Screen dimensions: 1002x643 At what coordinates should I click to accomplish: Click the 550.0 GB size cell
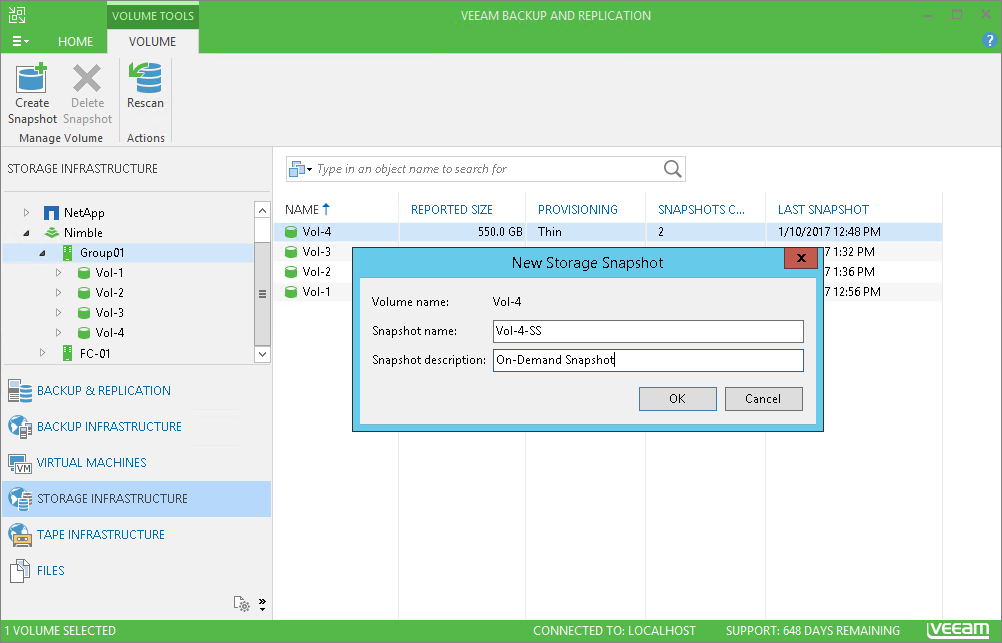pyautogui.click(x=500, y=232)
